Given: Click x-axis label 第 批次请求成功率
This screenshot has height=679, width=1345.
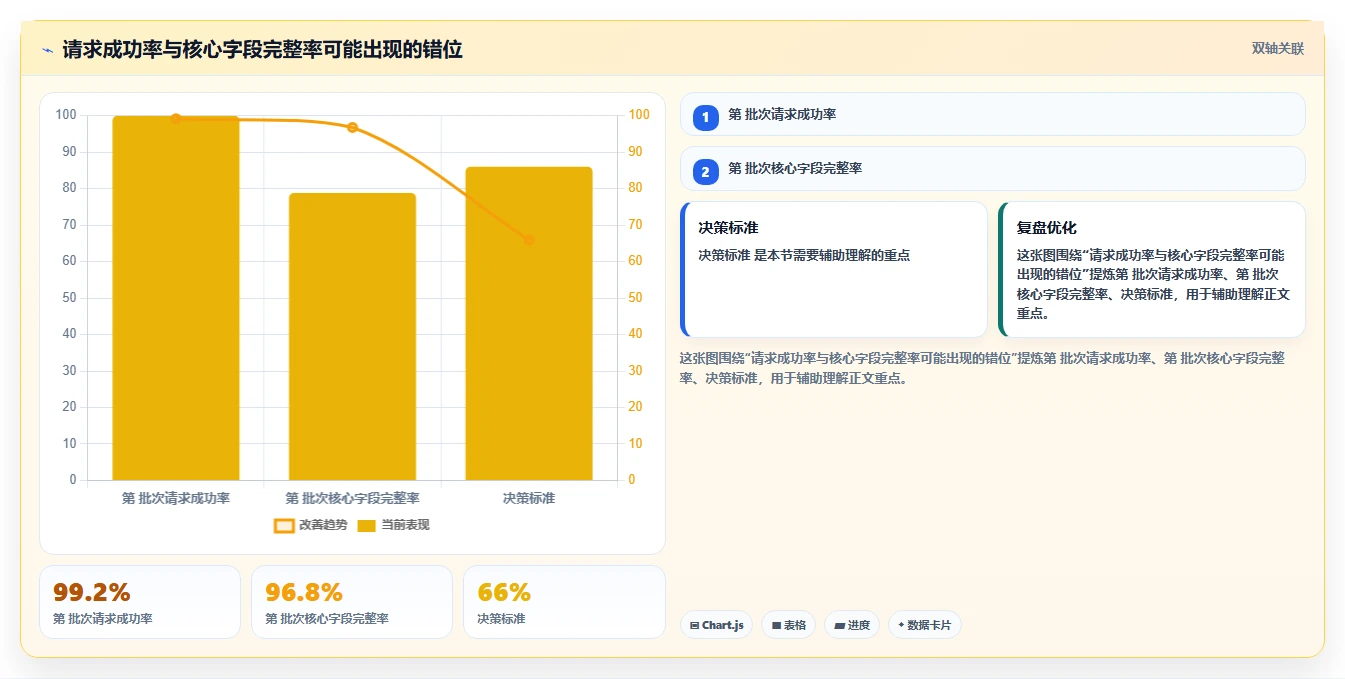Looking at the screenshot, I should (x=176, y=498).
